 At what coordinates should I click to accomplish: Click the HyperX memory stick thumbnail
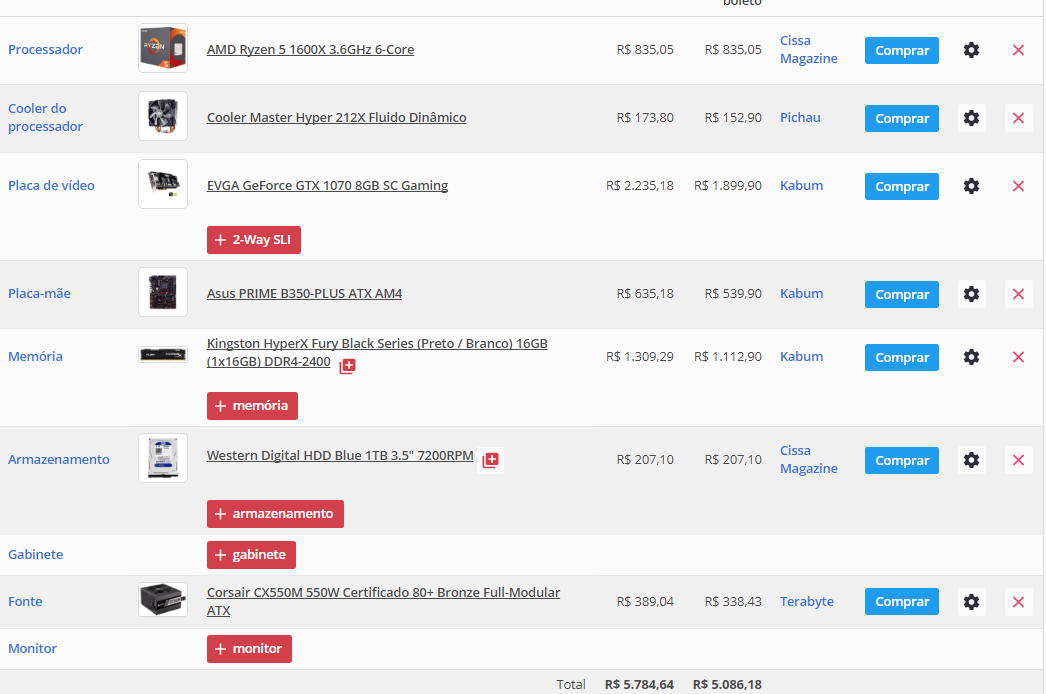tap(163, 354)
